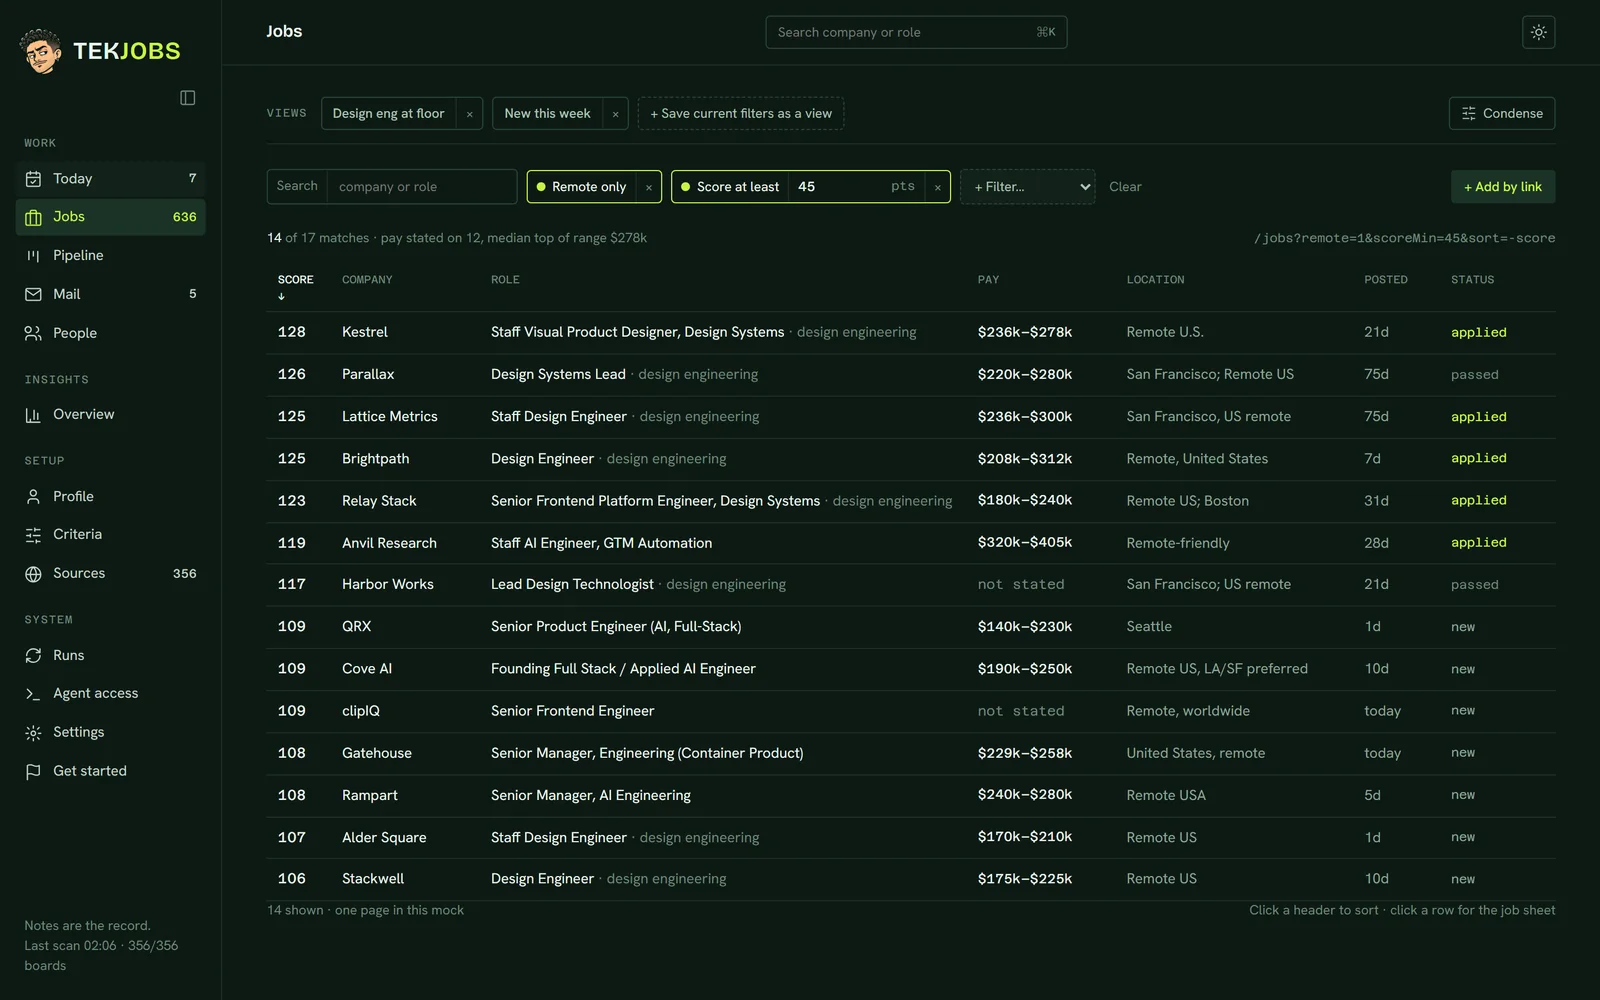Open the People icon in the sidebar
Screen dimensions: 1600x1000
pos(33,333)
